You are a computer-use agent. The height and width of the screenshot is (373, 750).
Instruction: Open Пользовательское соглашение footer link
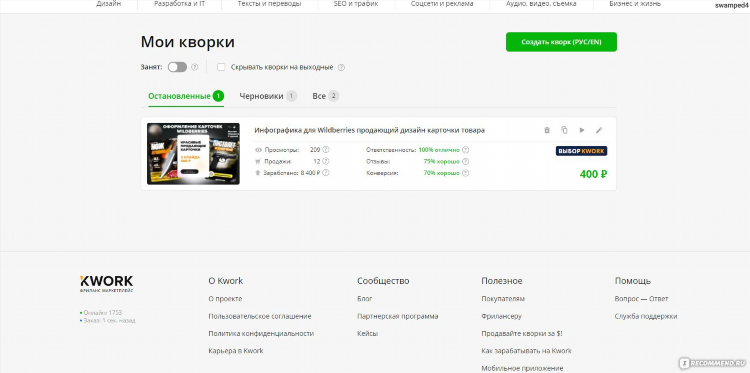[260, 317]
